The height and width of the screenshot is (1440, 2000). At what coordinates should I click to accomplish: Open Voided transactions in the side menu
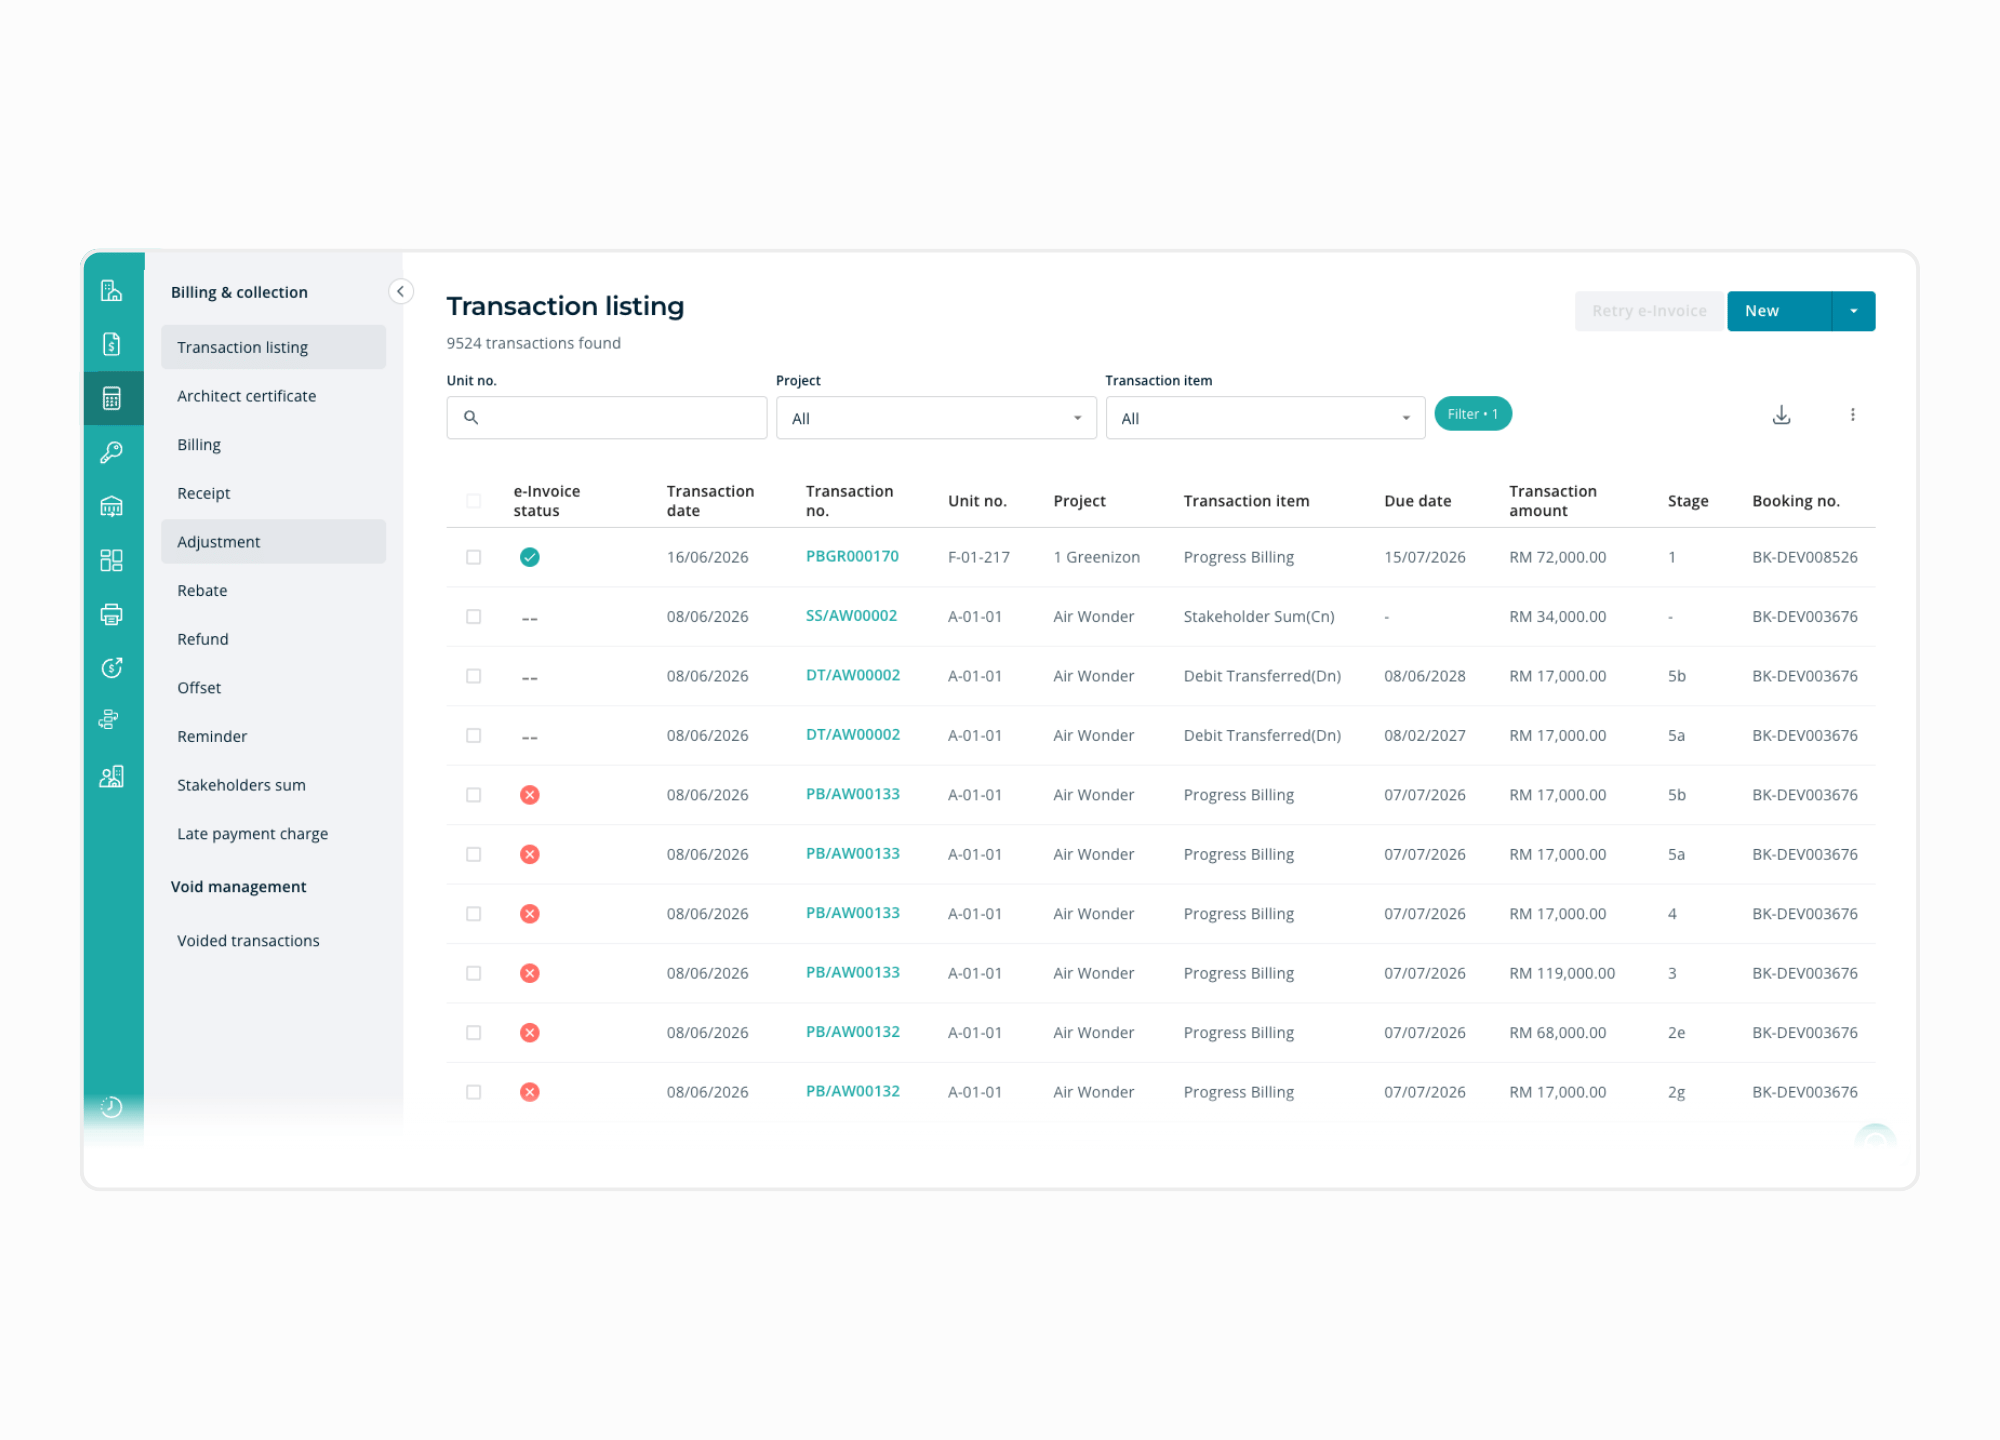tap(273, 941)
